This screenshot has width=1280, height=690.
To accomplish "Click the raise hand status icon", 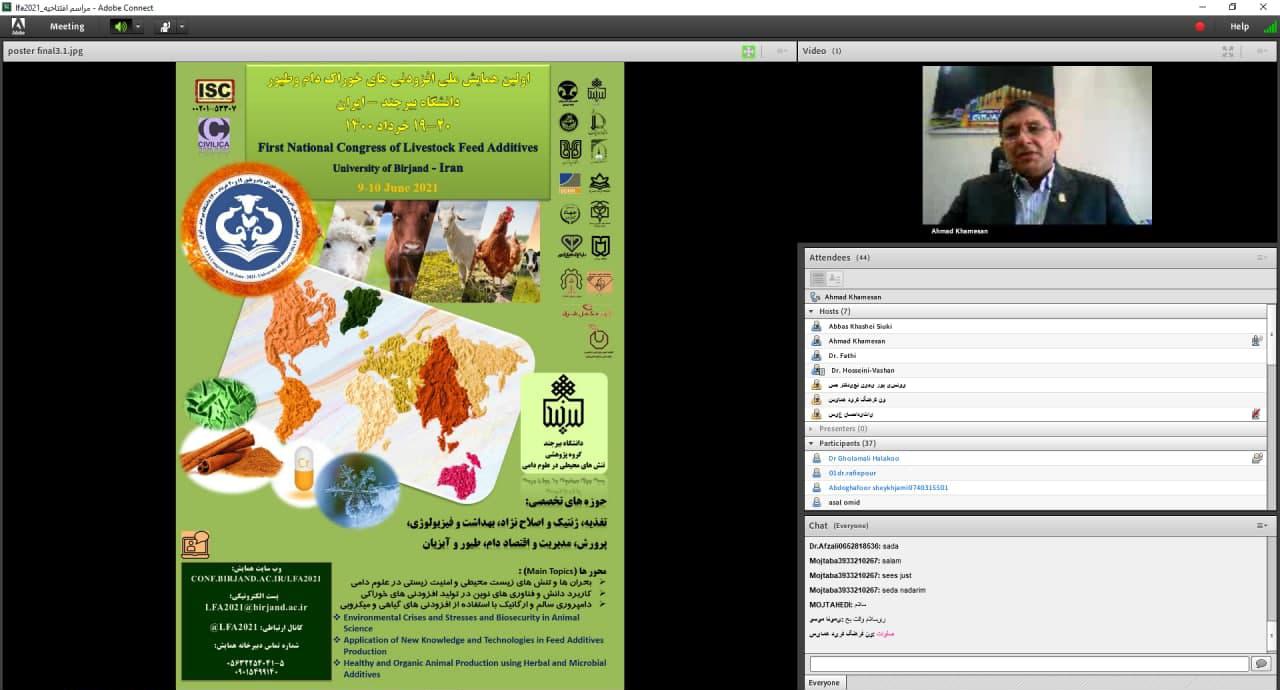I will pos(165,26).
